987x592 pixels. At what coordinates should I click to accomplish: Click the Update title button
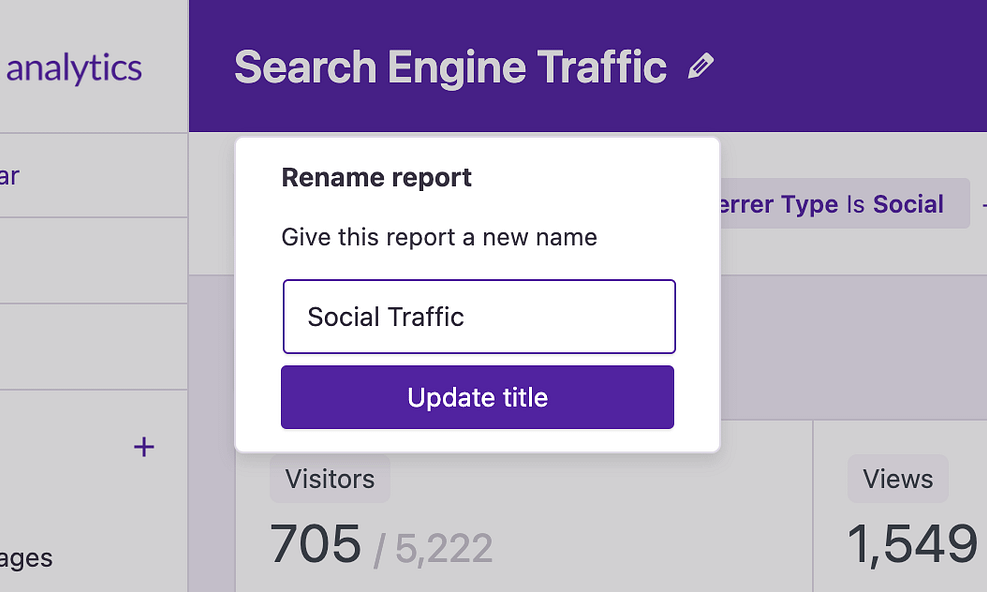click(477, 397)
